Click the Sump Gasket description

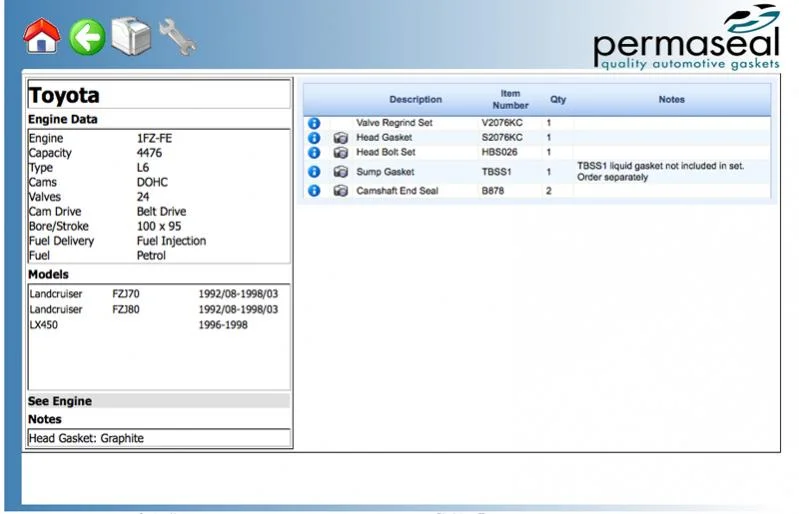coord(385,172)
